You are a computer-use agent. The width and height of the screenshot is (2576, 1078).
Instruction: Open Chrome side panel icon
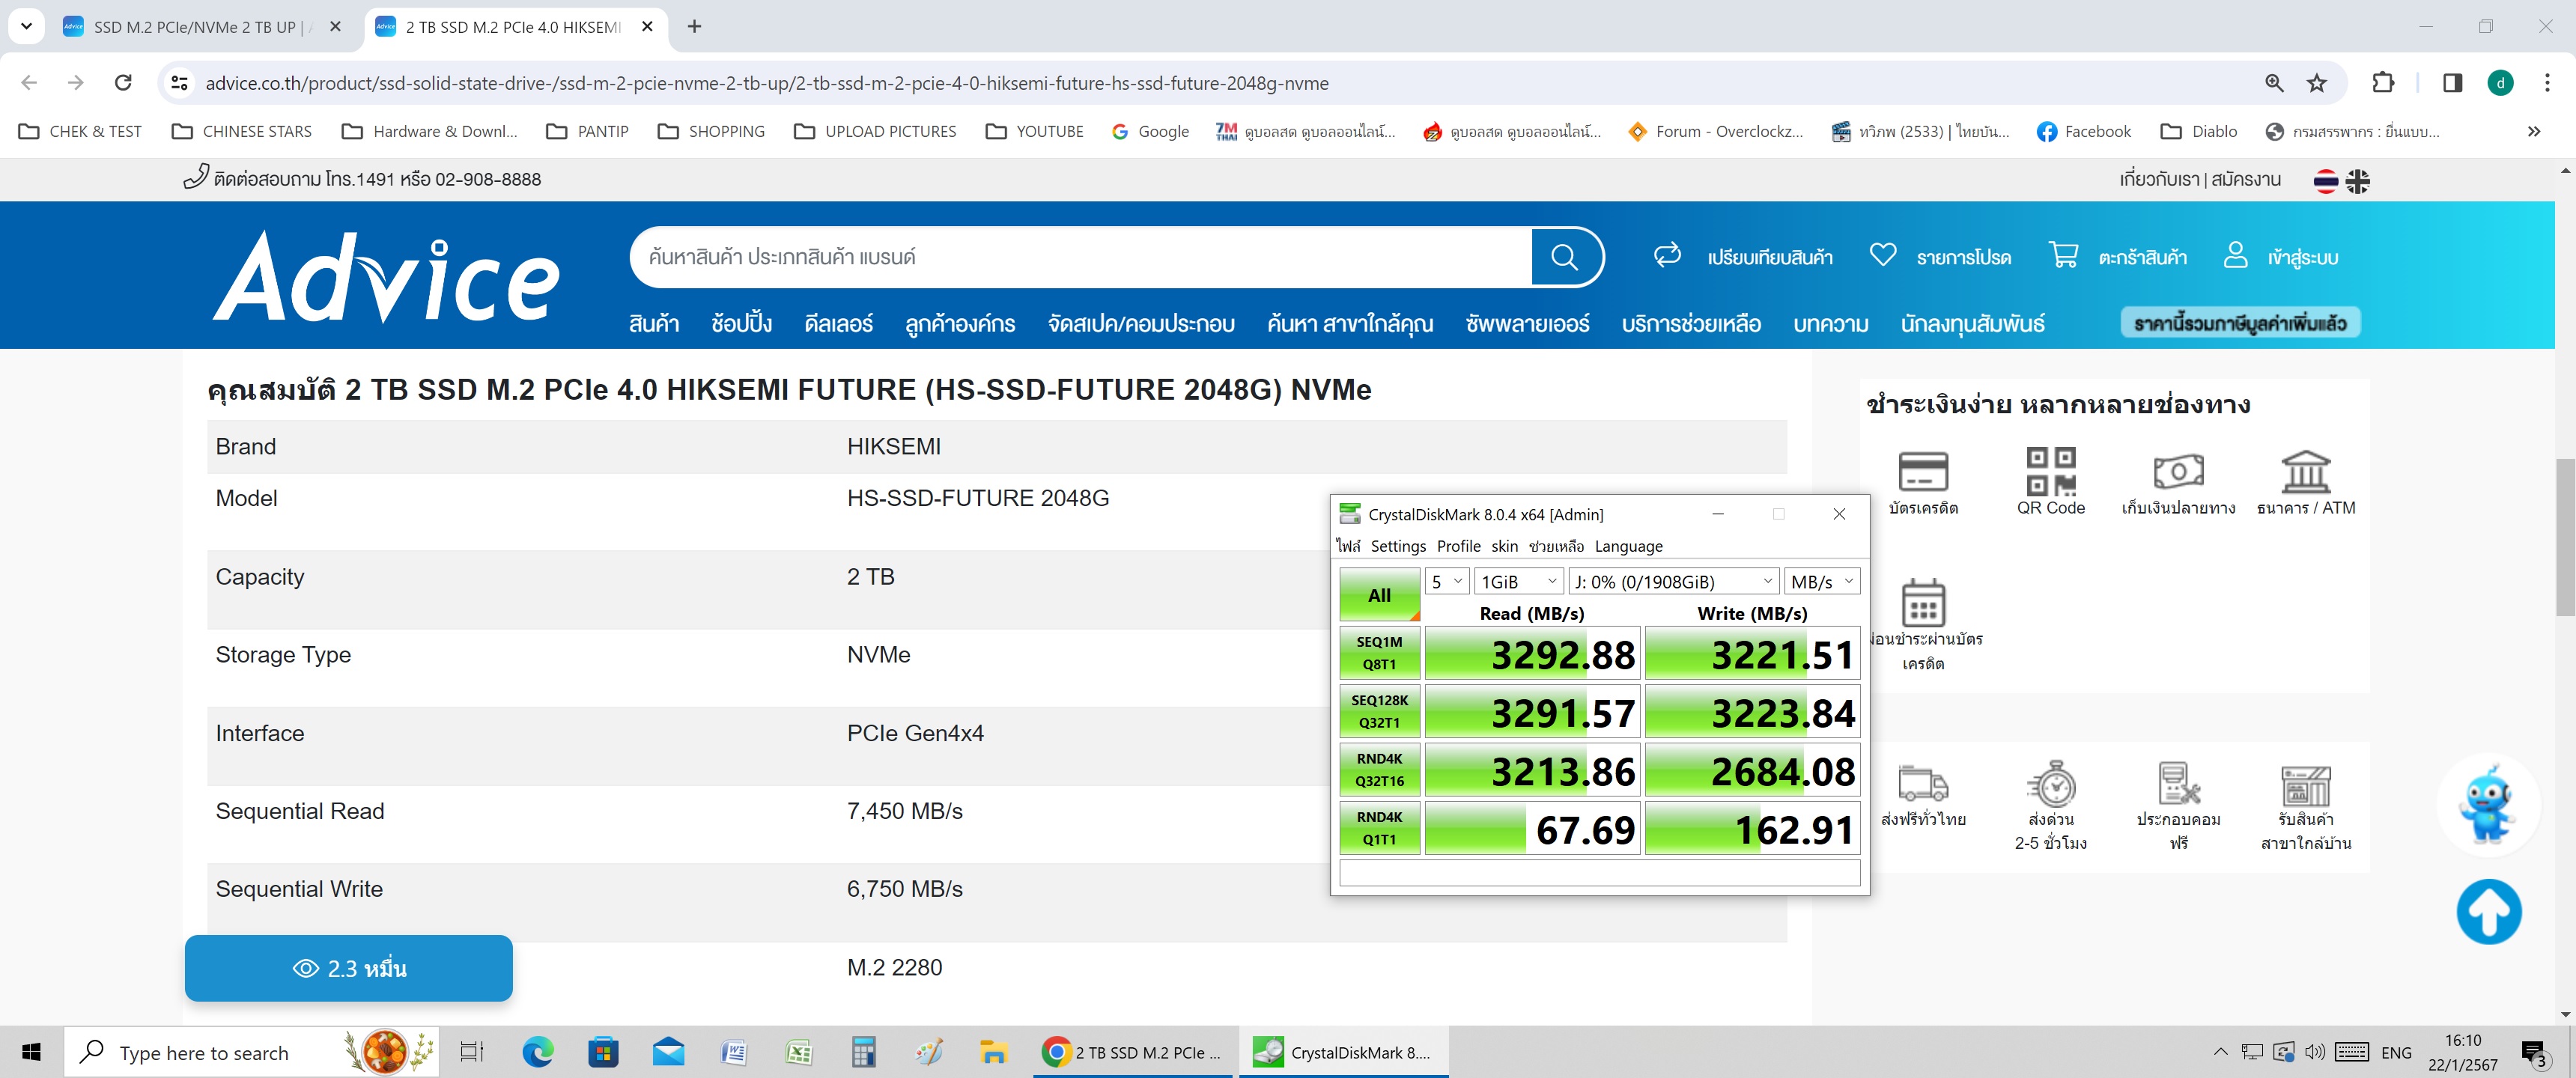click(2452, 83)
